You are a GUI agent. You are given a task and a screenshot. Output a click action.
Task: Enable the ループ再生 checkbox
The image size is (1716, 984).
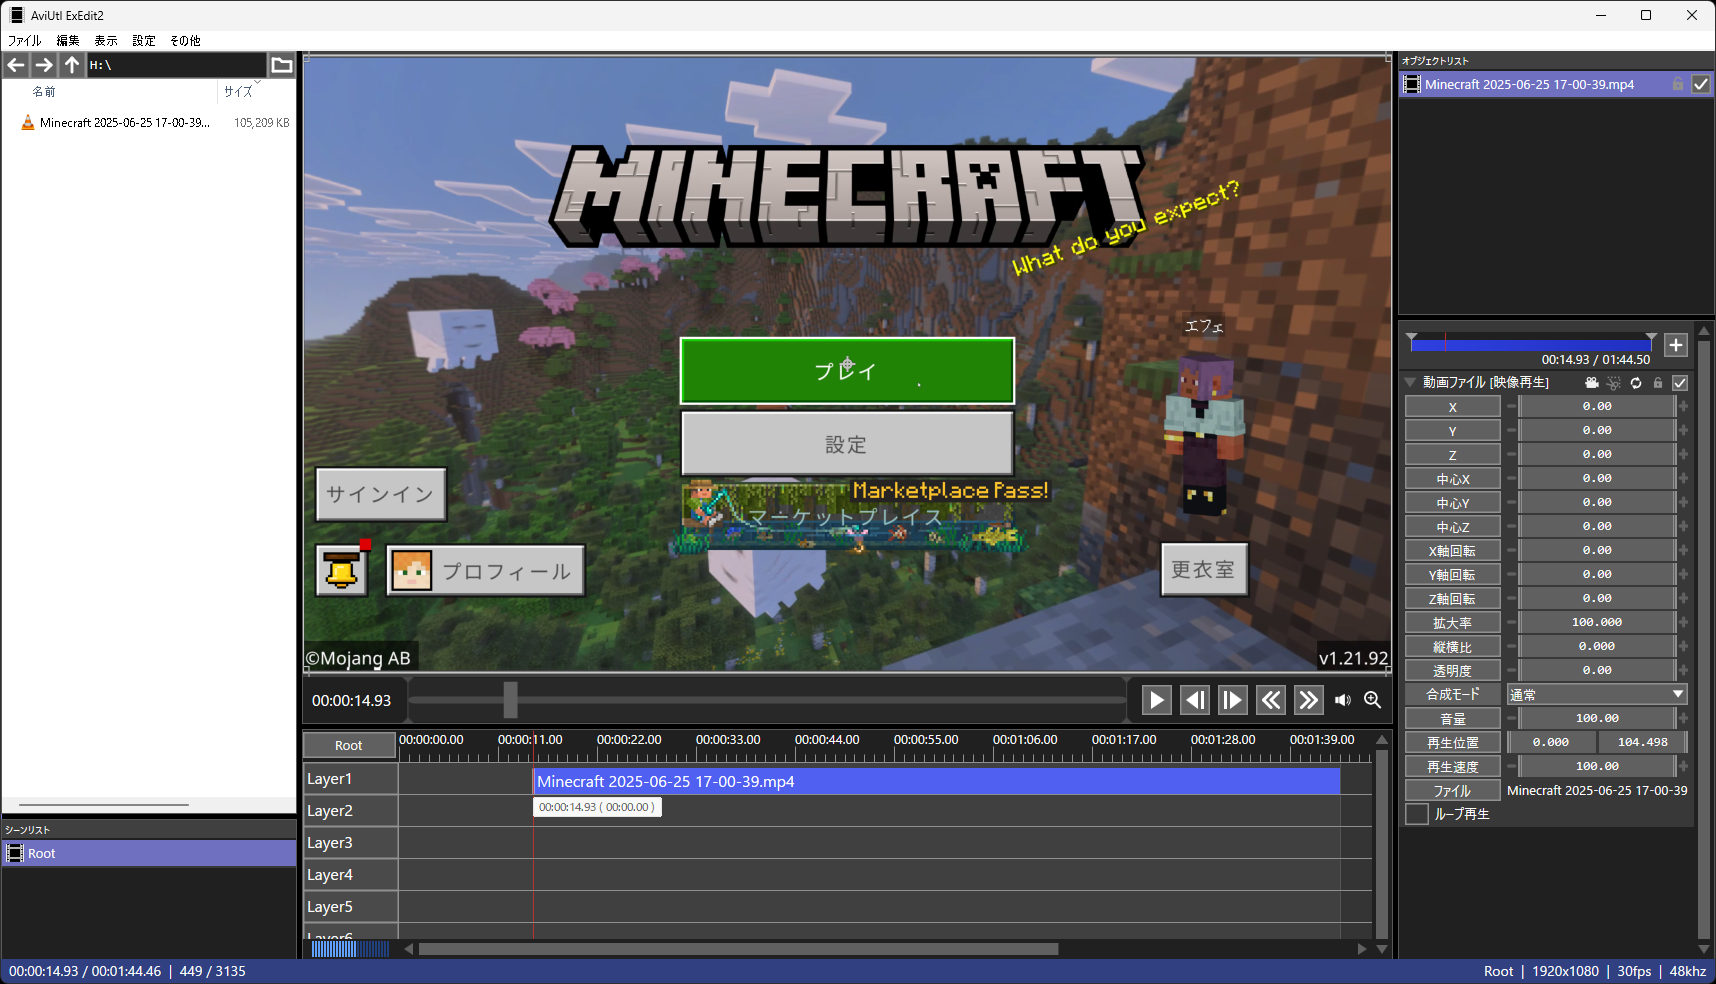(x=1417, y=814)
